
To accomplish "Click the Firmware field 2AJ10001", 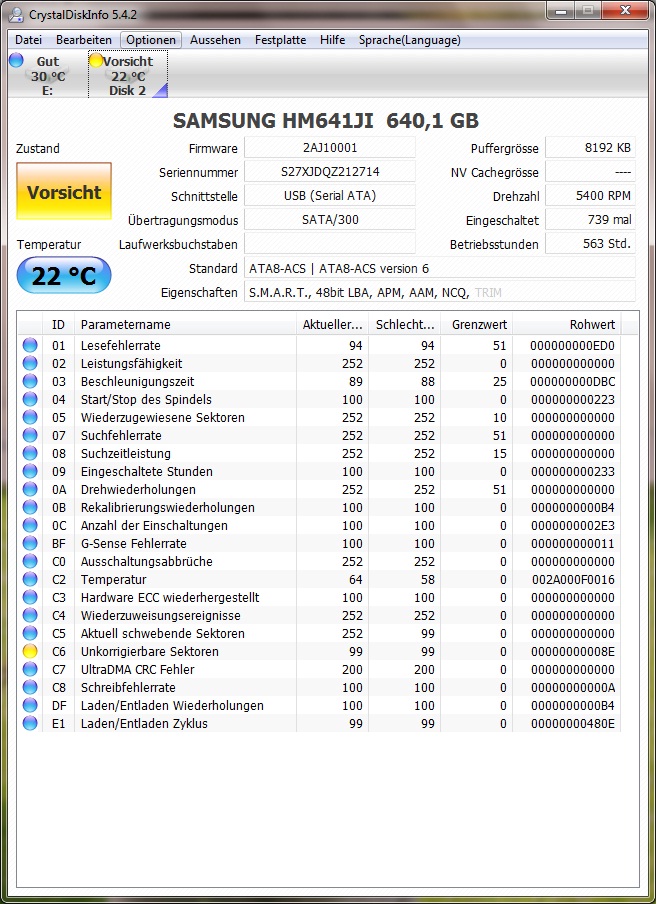I will [x=330, y=148].
